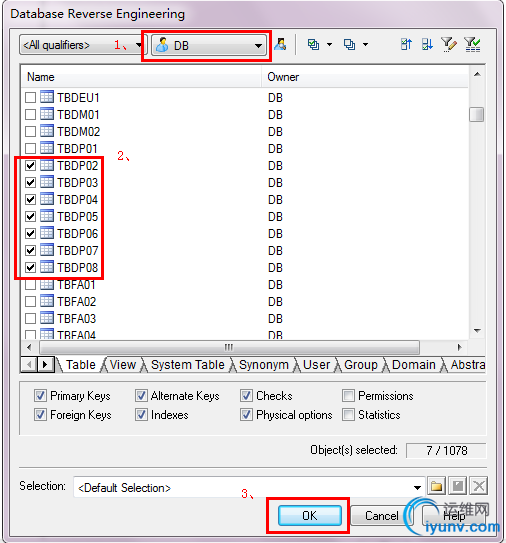Open the customize filter pencil icon
506x543 pixels.
[x=449, y=45]
